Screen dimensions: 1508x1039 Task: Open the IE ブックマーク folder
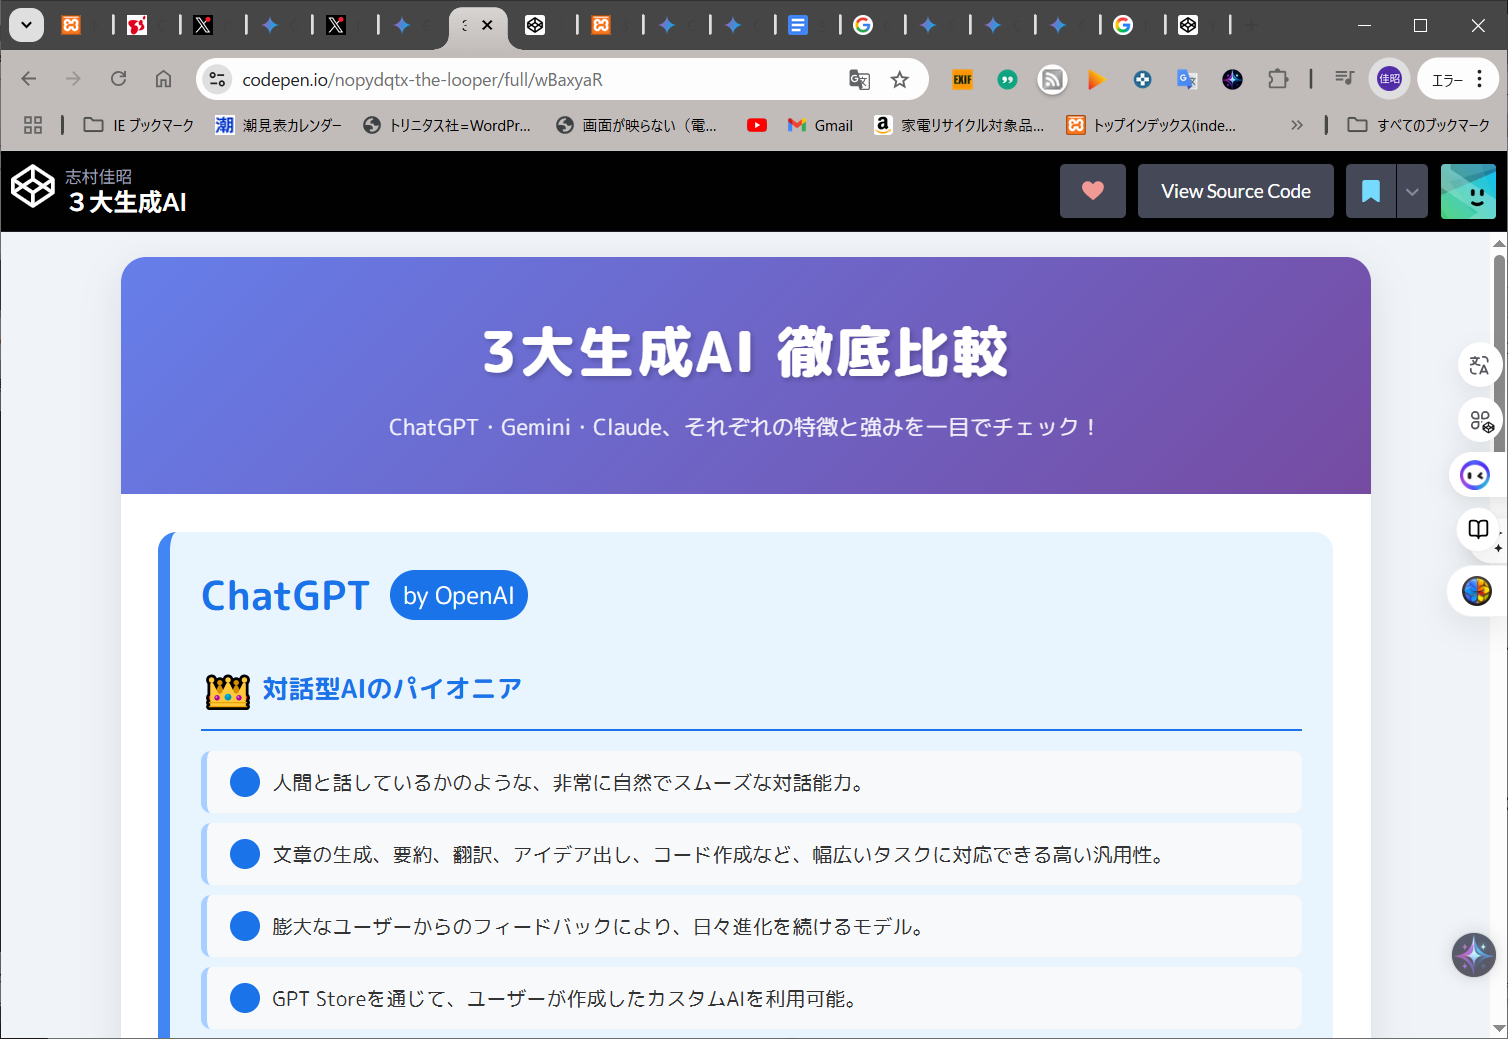tap(138, 125)
